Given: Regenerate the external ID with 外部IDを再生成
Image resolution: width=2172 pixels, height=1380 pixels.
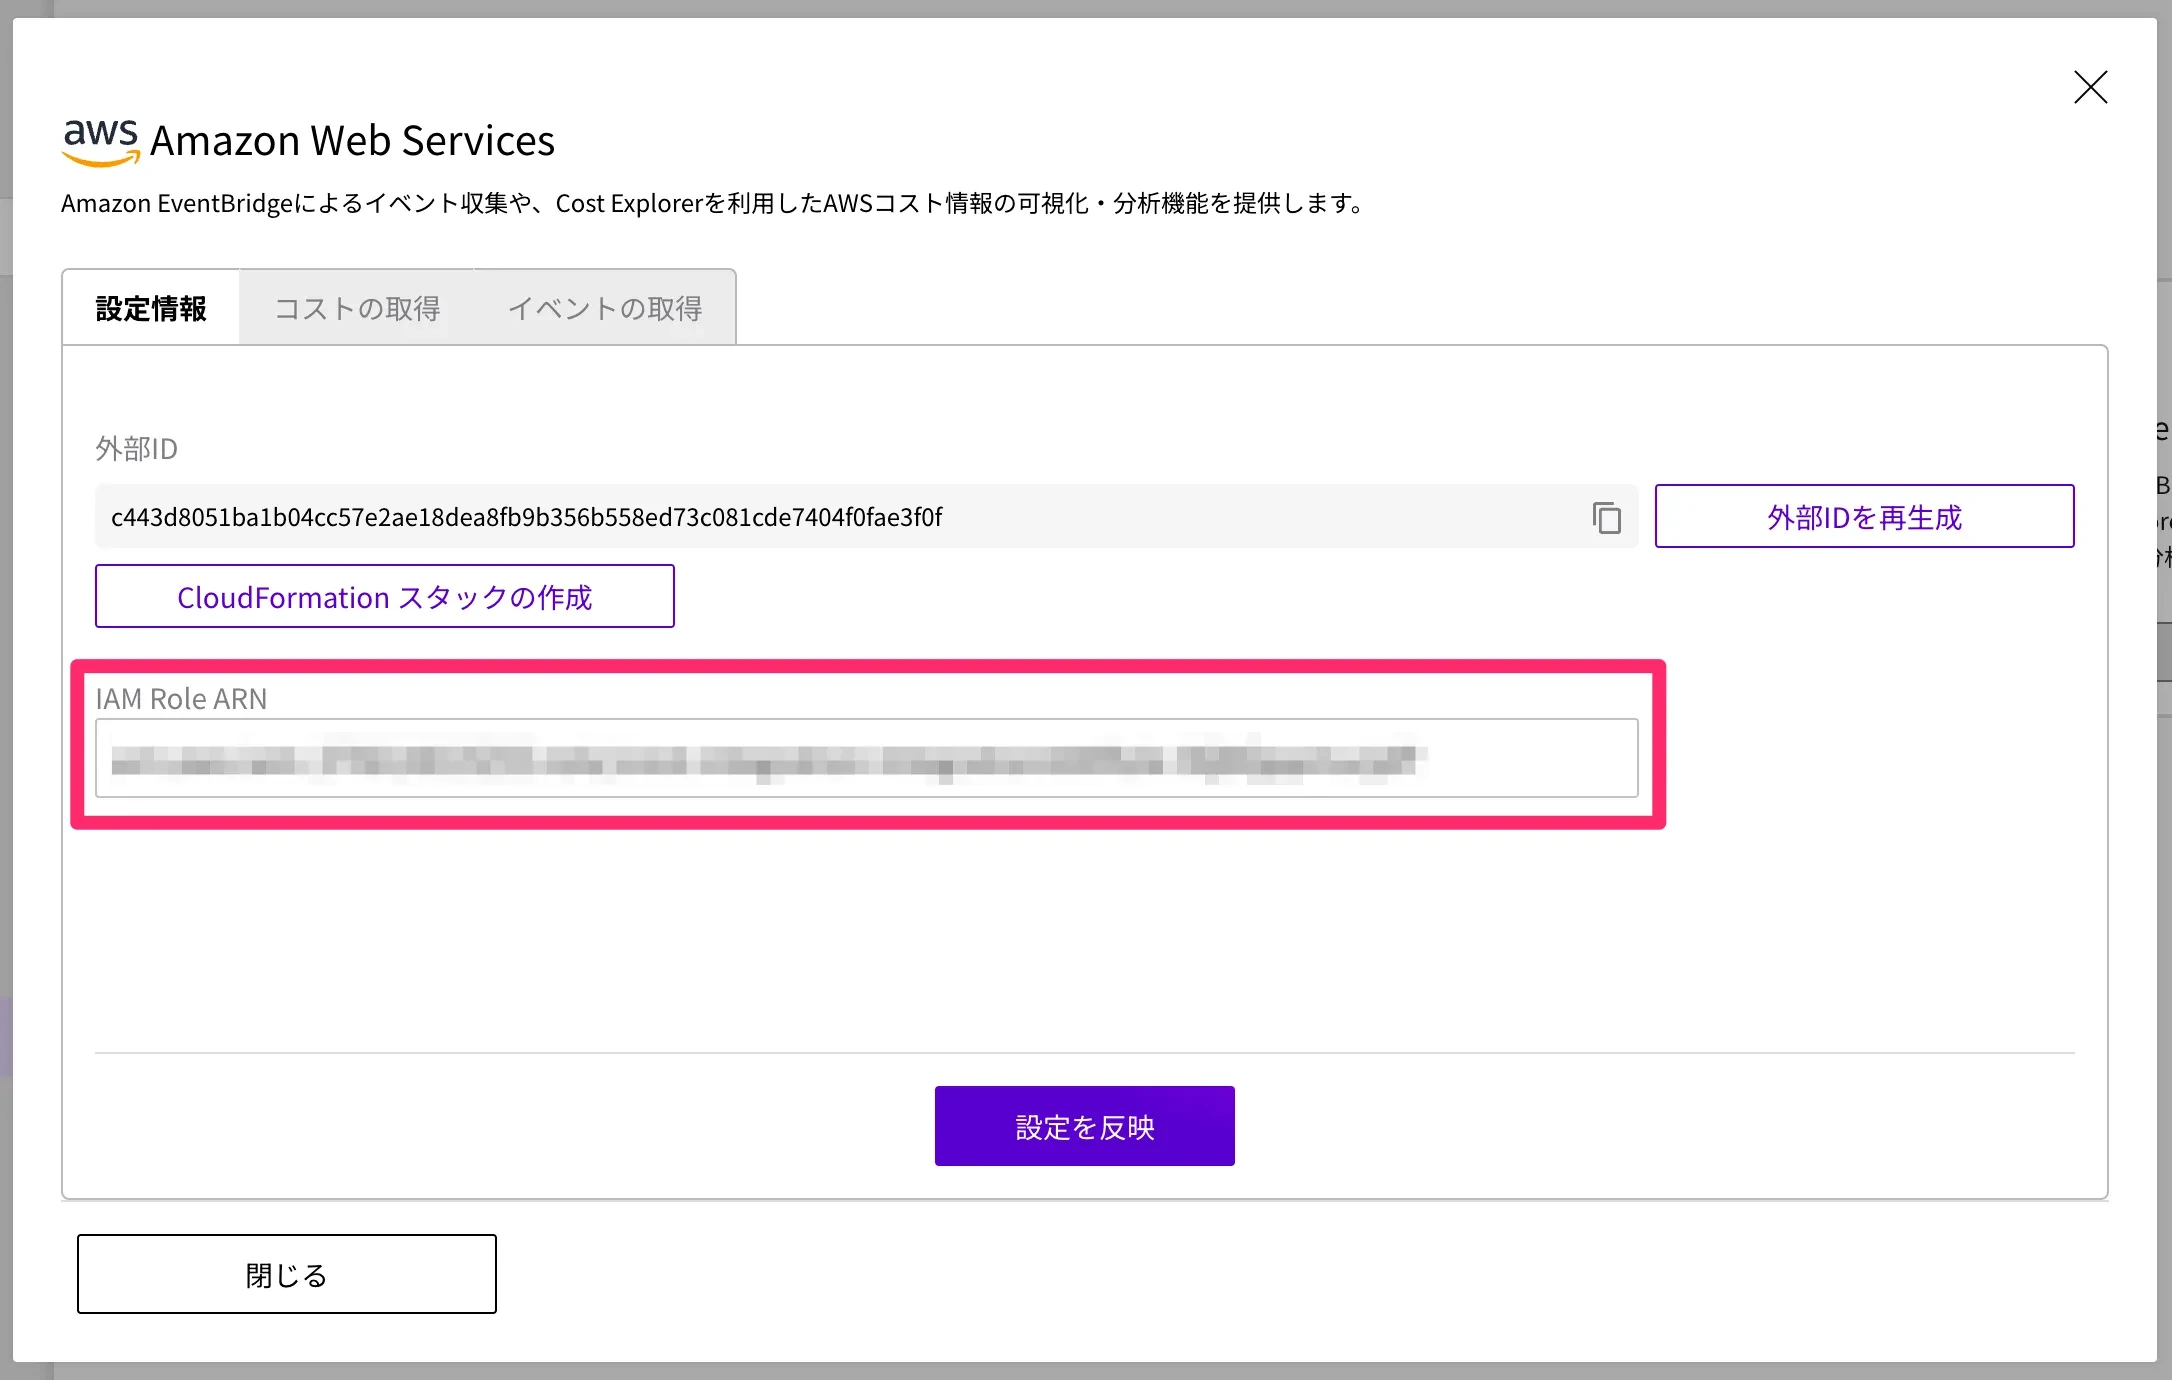Looking at the screenshot, I should (1864, 516).
